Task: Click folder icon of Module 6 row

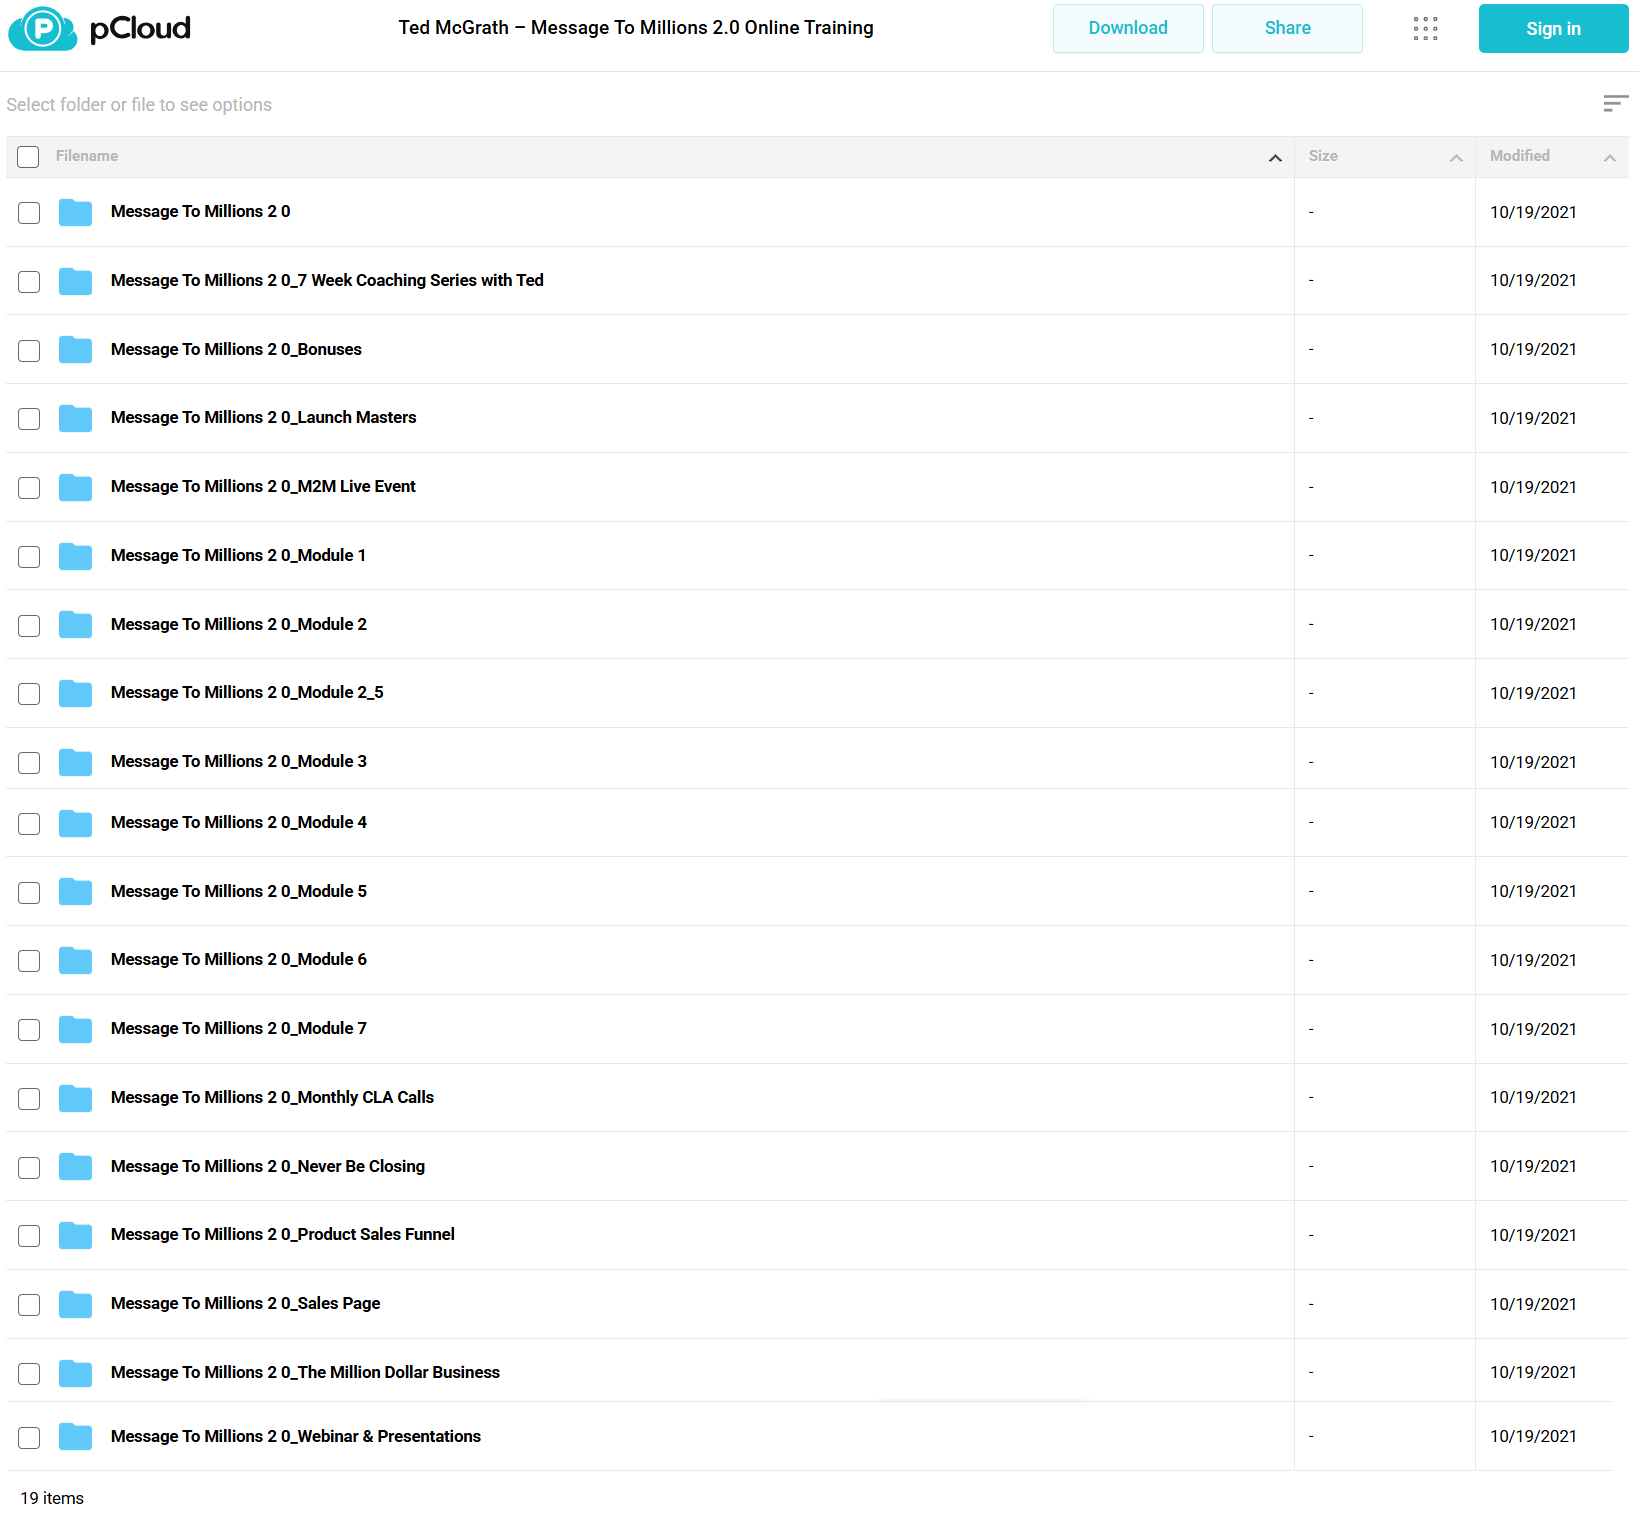Action: click(75, 960)
